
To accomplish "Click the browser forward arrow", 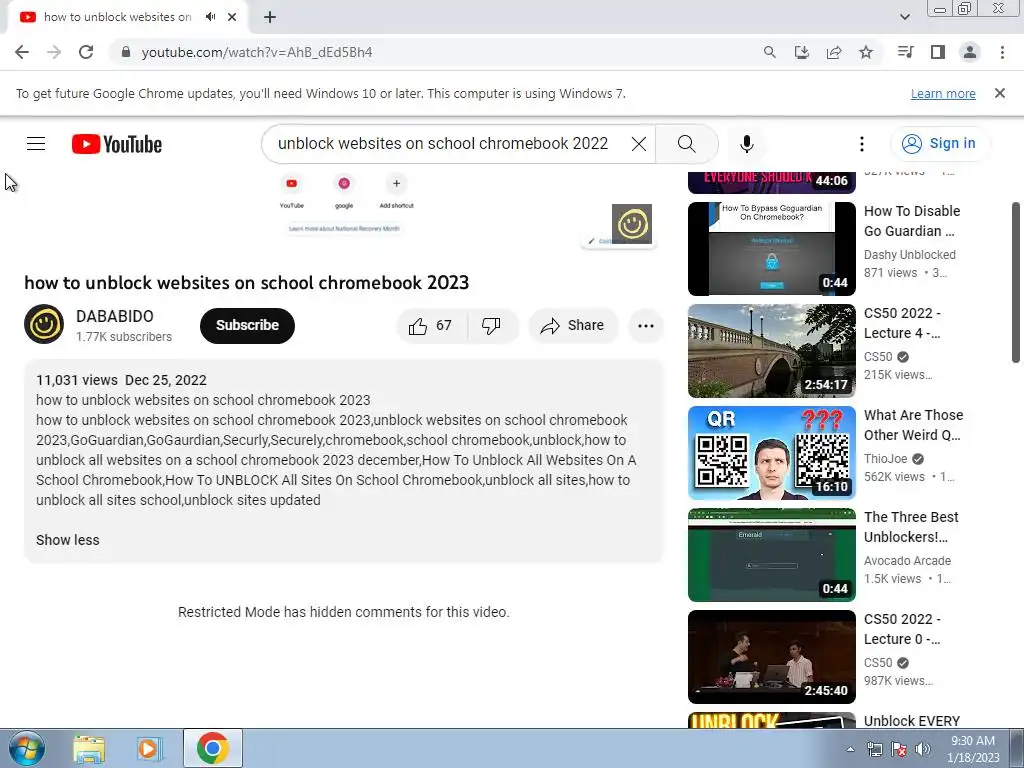I will (54, 52).
